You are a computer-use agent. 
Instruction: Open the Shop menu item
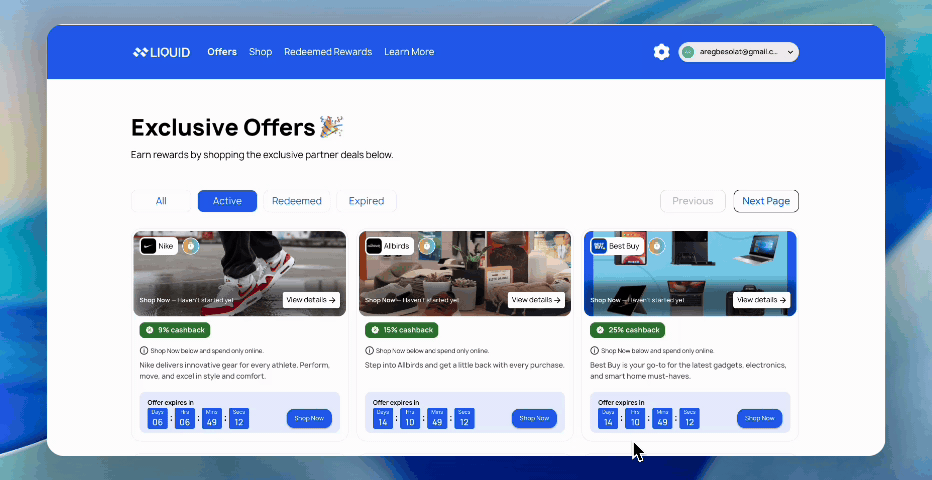(260, 52)
